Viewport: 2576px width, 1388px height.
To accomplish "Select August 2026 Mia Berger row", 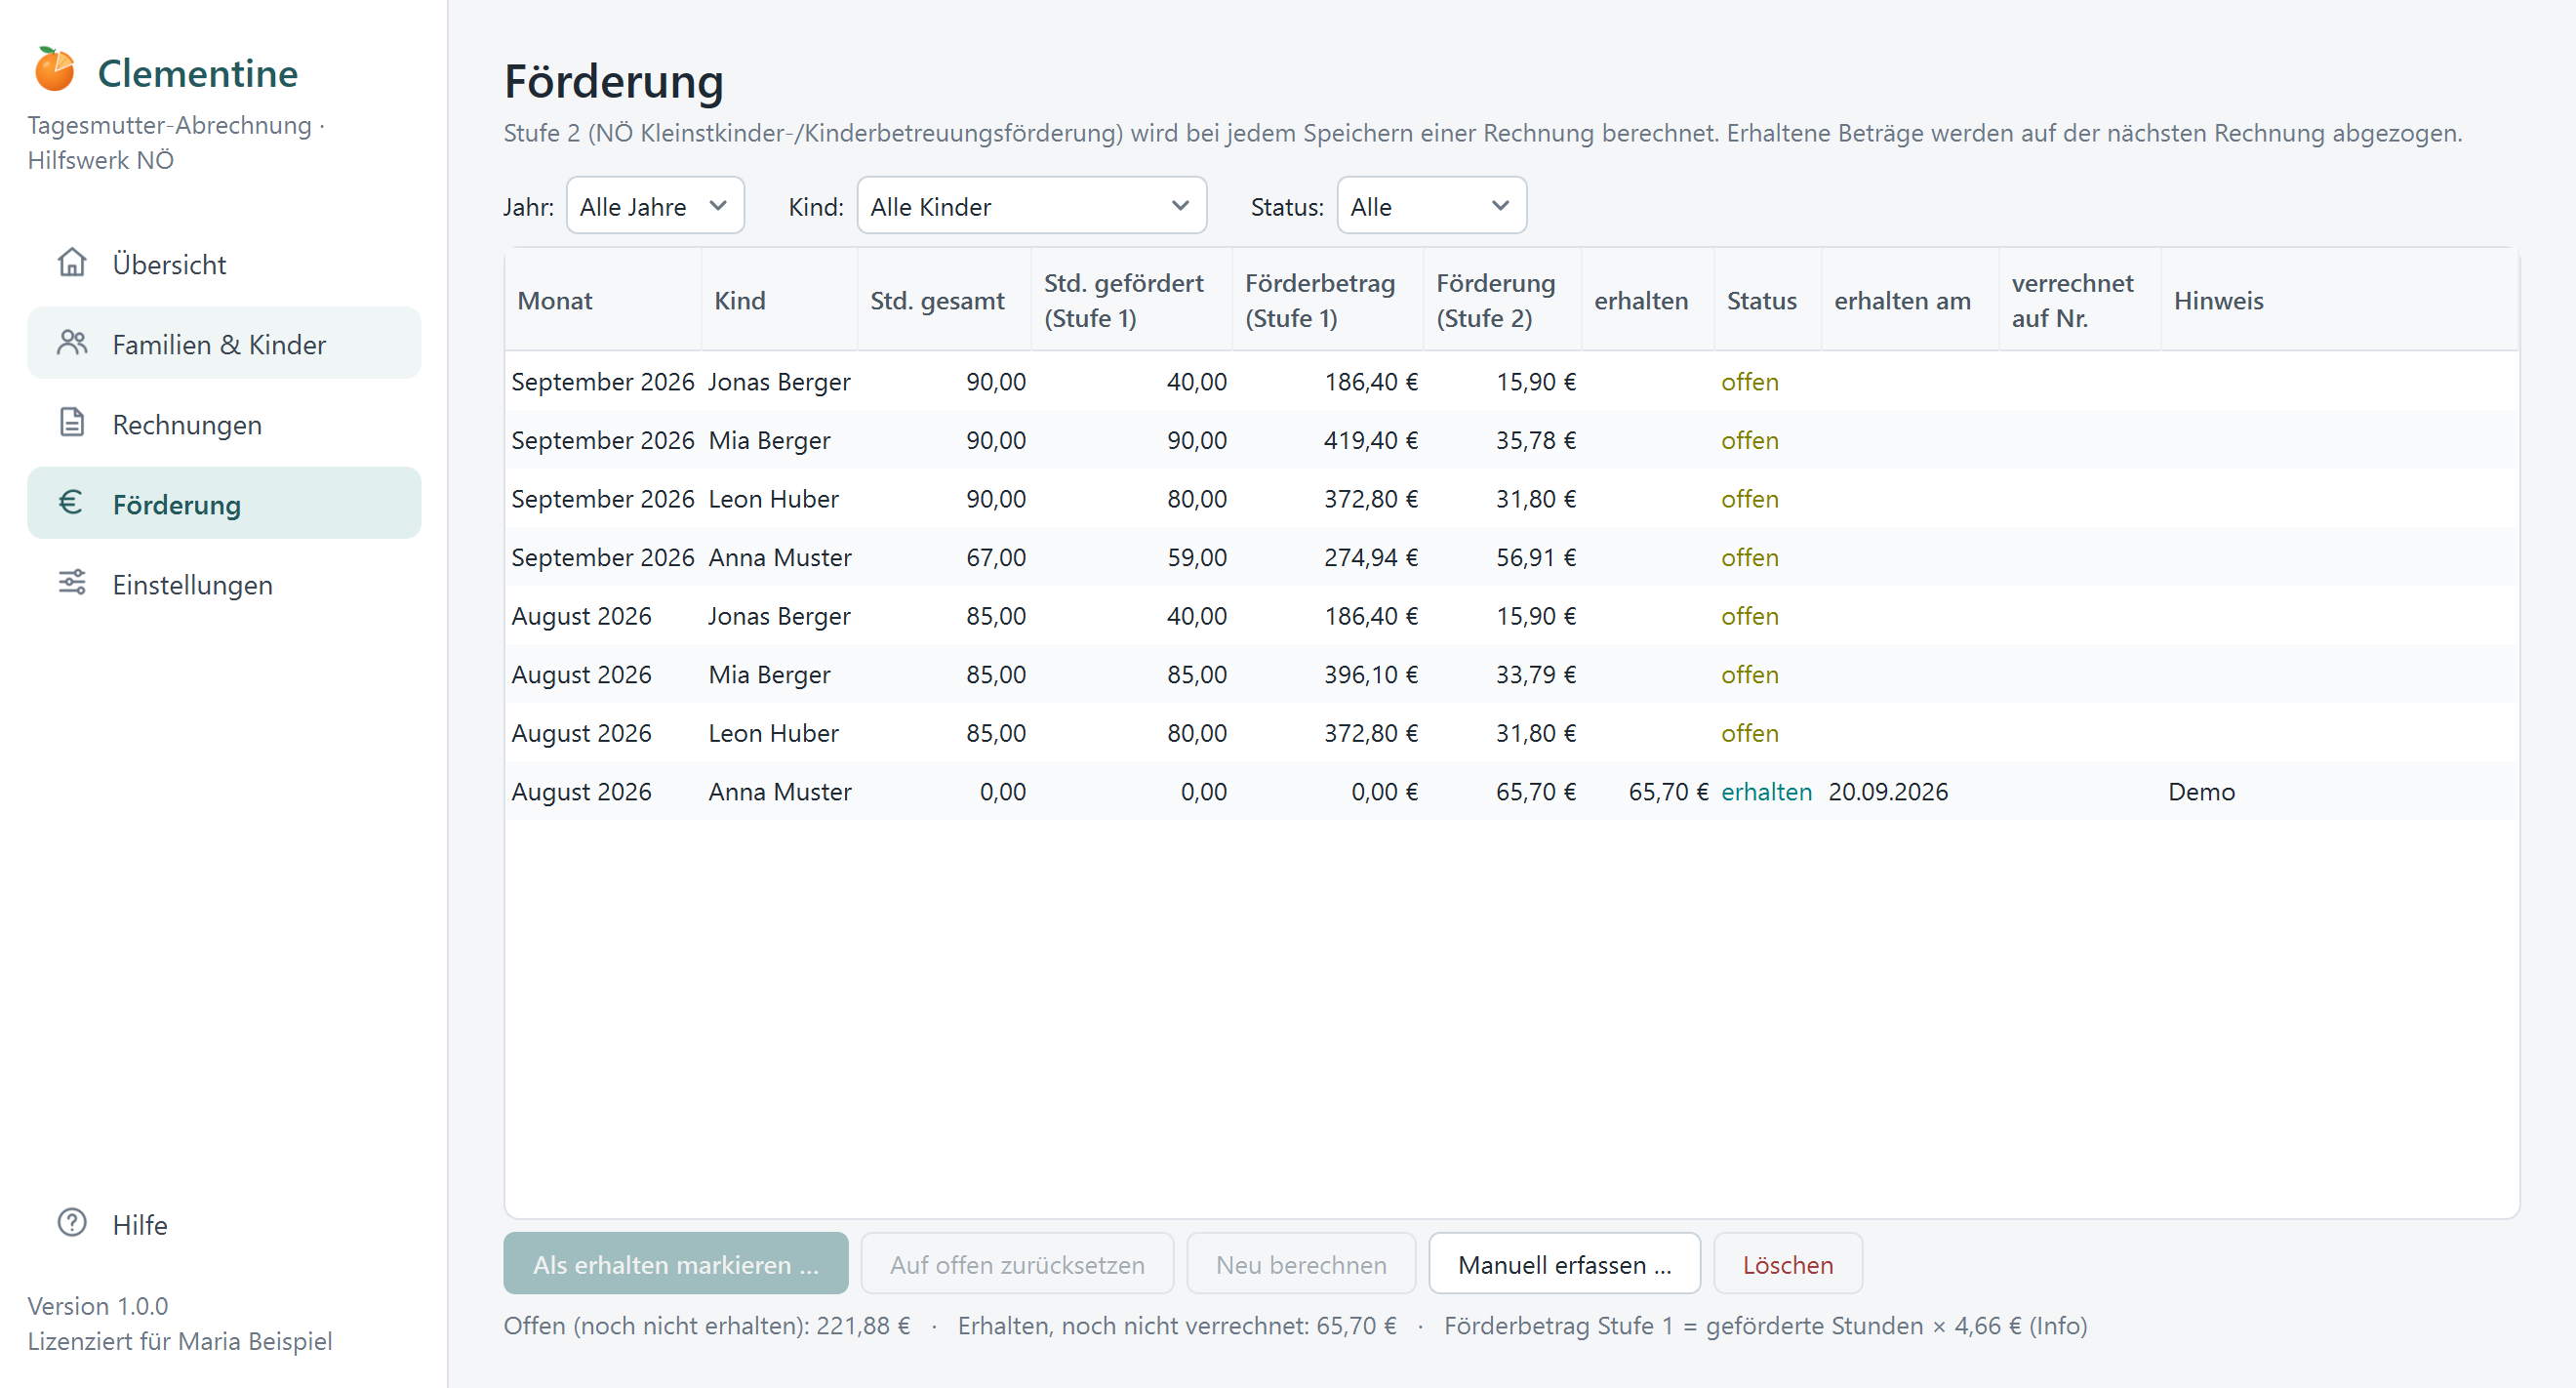I will 1511,674.
